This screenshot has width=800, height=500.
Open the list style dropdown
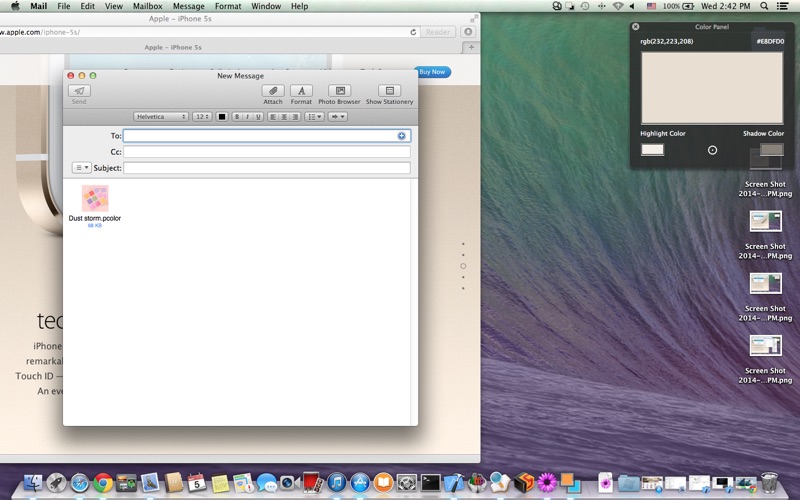314,117
